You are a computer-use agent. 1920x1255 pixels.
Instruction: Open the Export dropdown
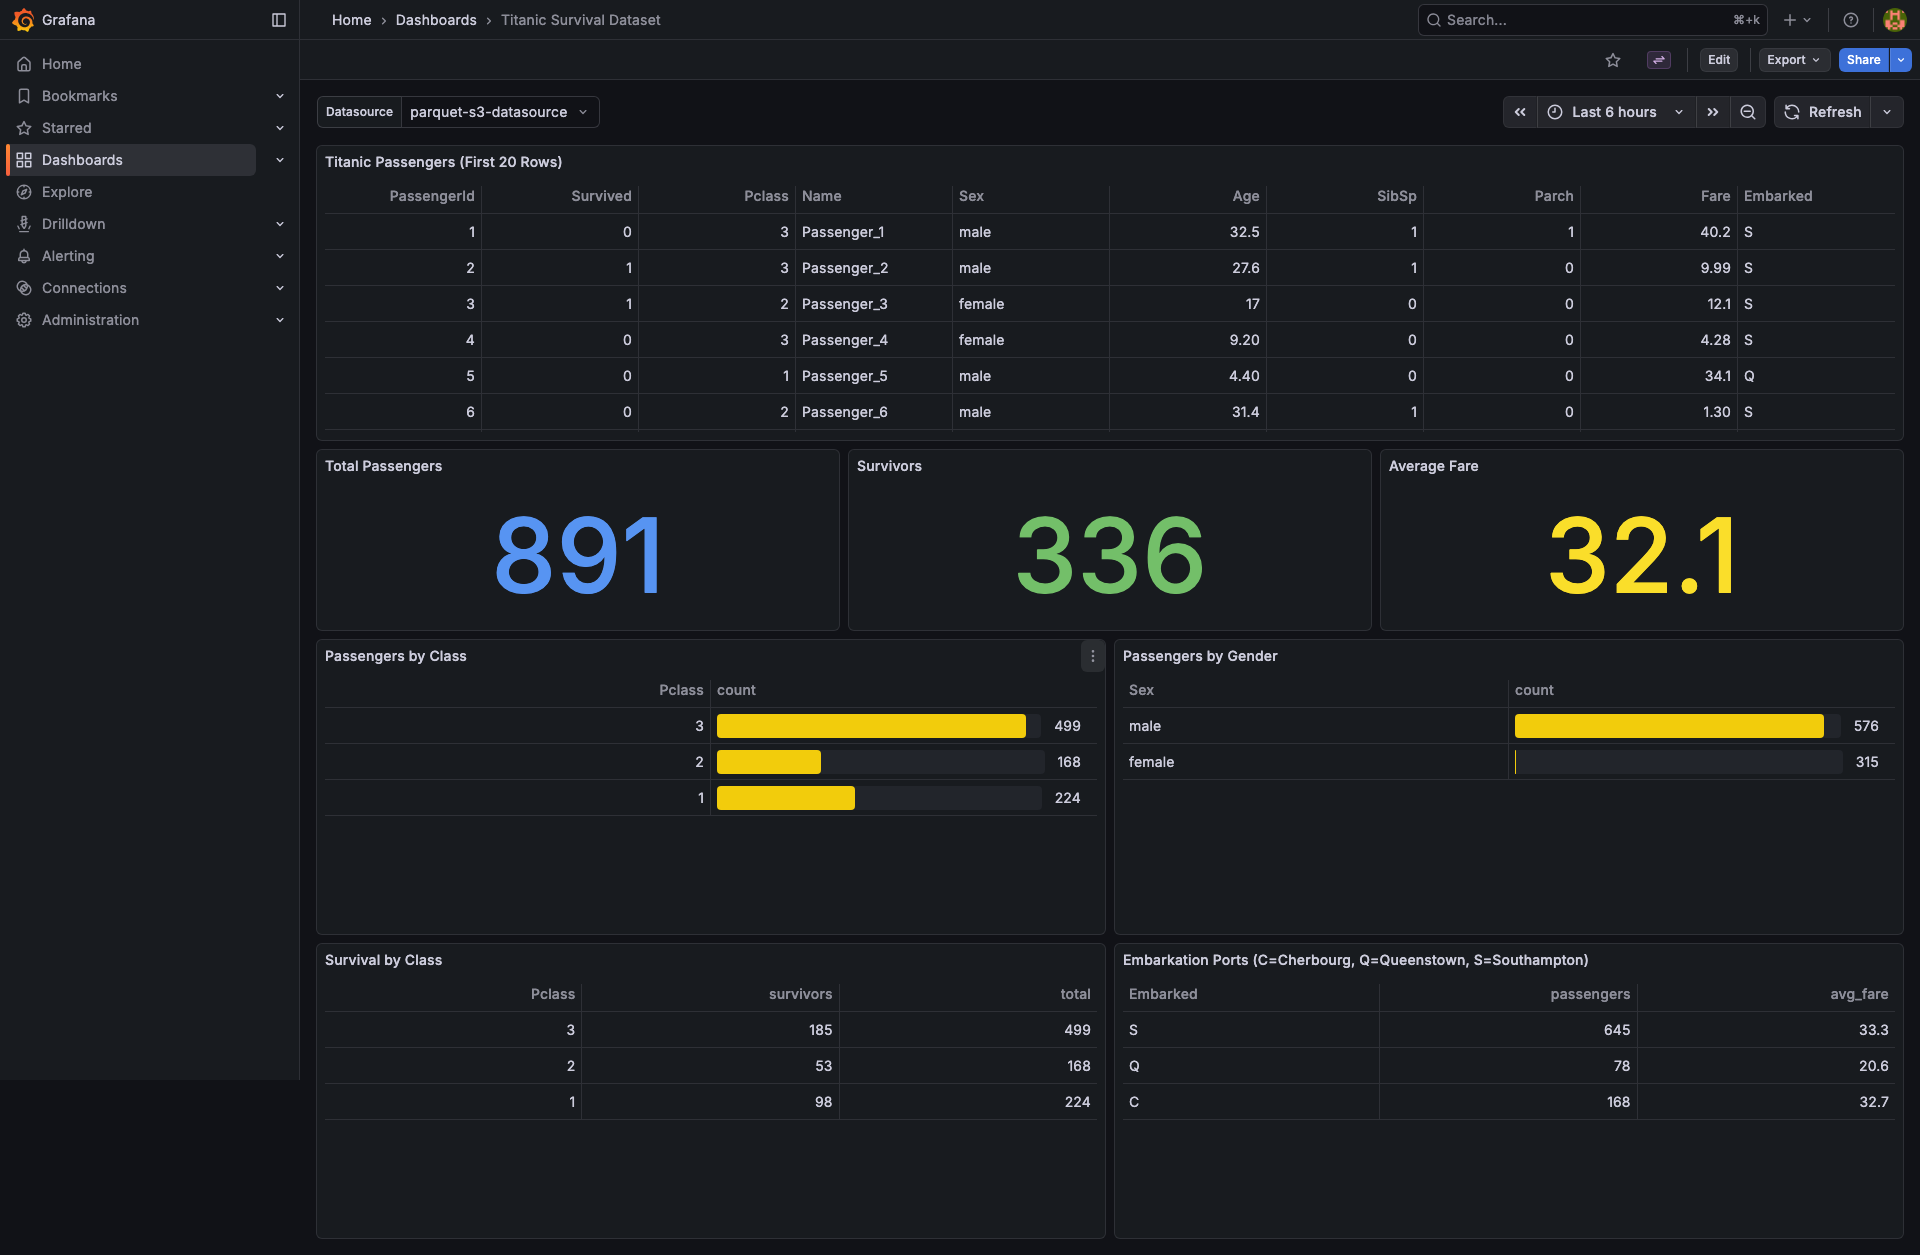pos(1794,60)
